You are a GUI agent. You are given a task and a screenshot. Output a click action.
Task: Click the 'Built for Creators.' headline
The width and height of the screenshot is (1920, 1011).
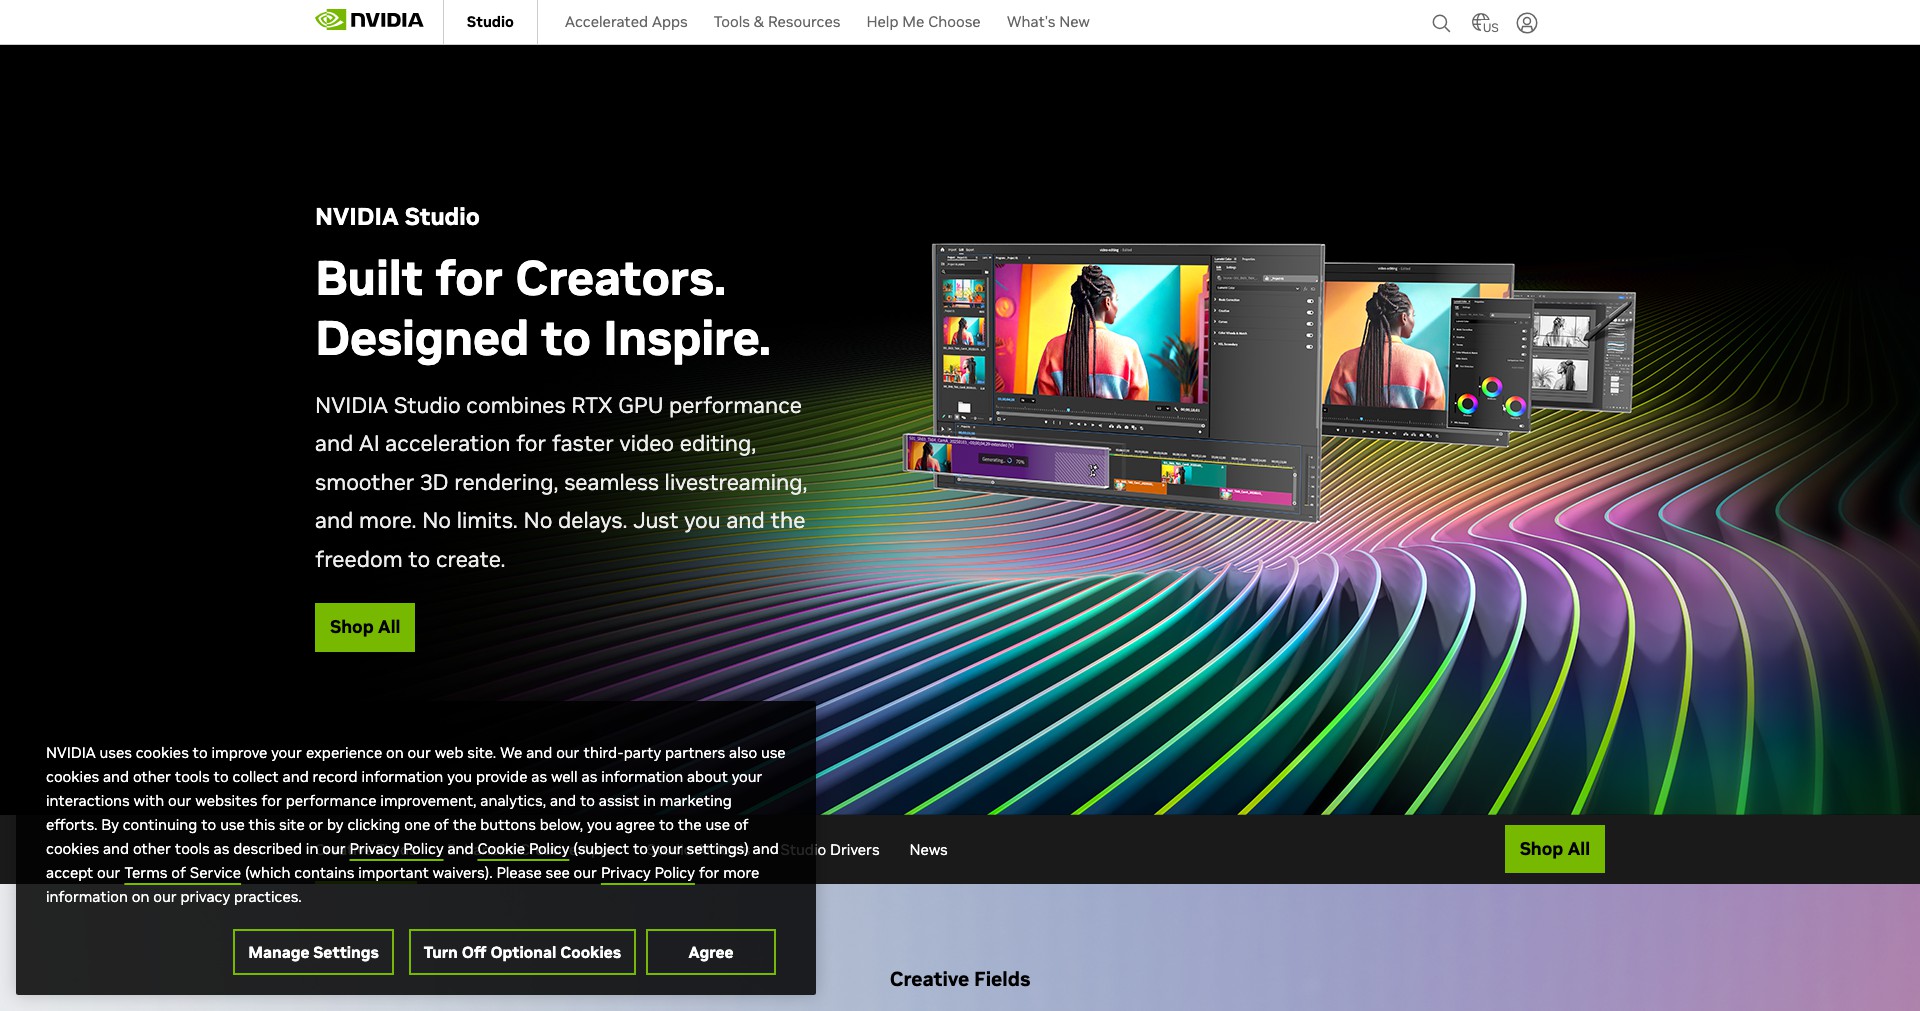click(520, 278)
